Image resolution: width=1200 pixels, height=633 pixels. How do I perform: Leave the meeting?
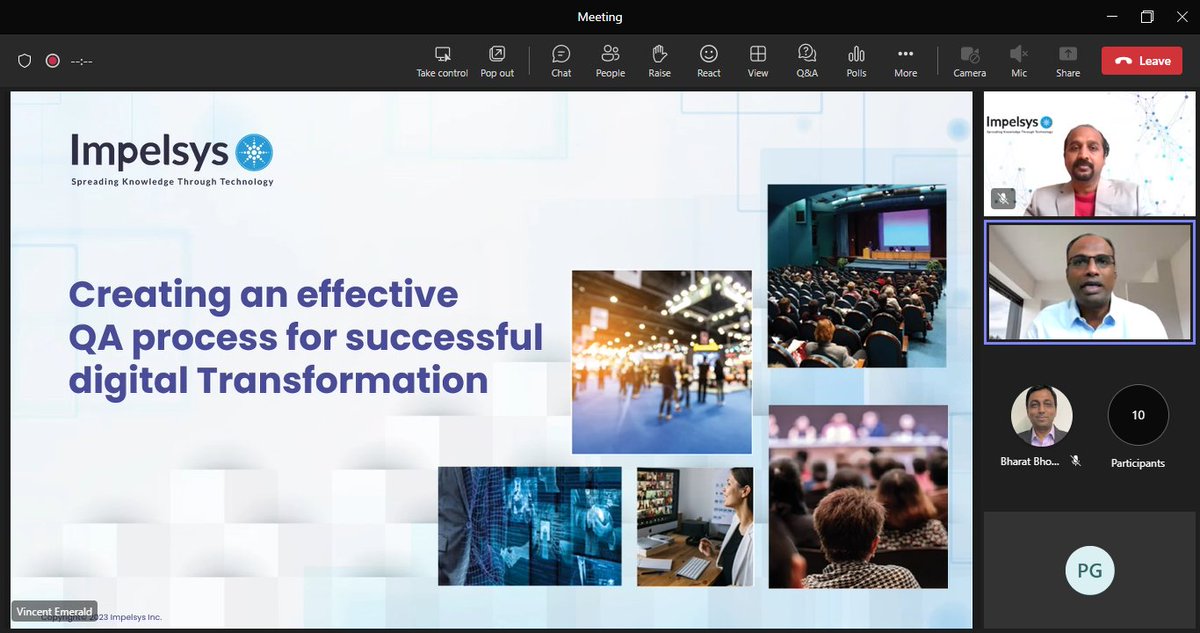pyautogui.click(x=1141, y=60)
